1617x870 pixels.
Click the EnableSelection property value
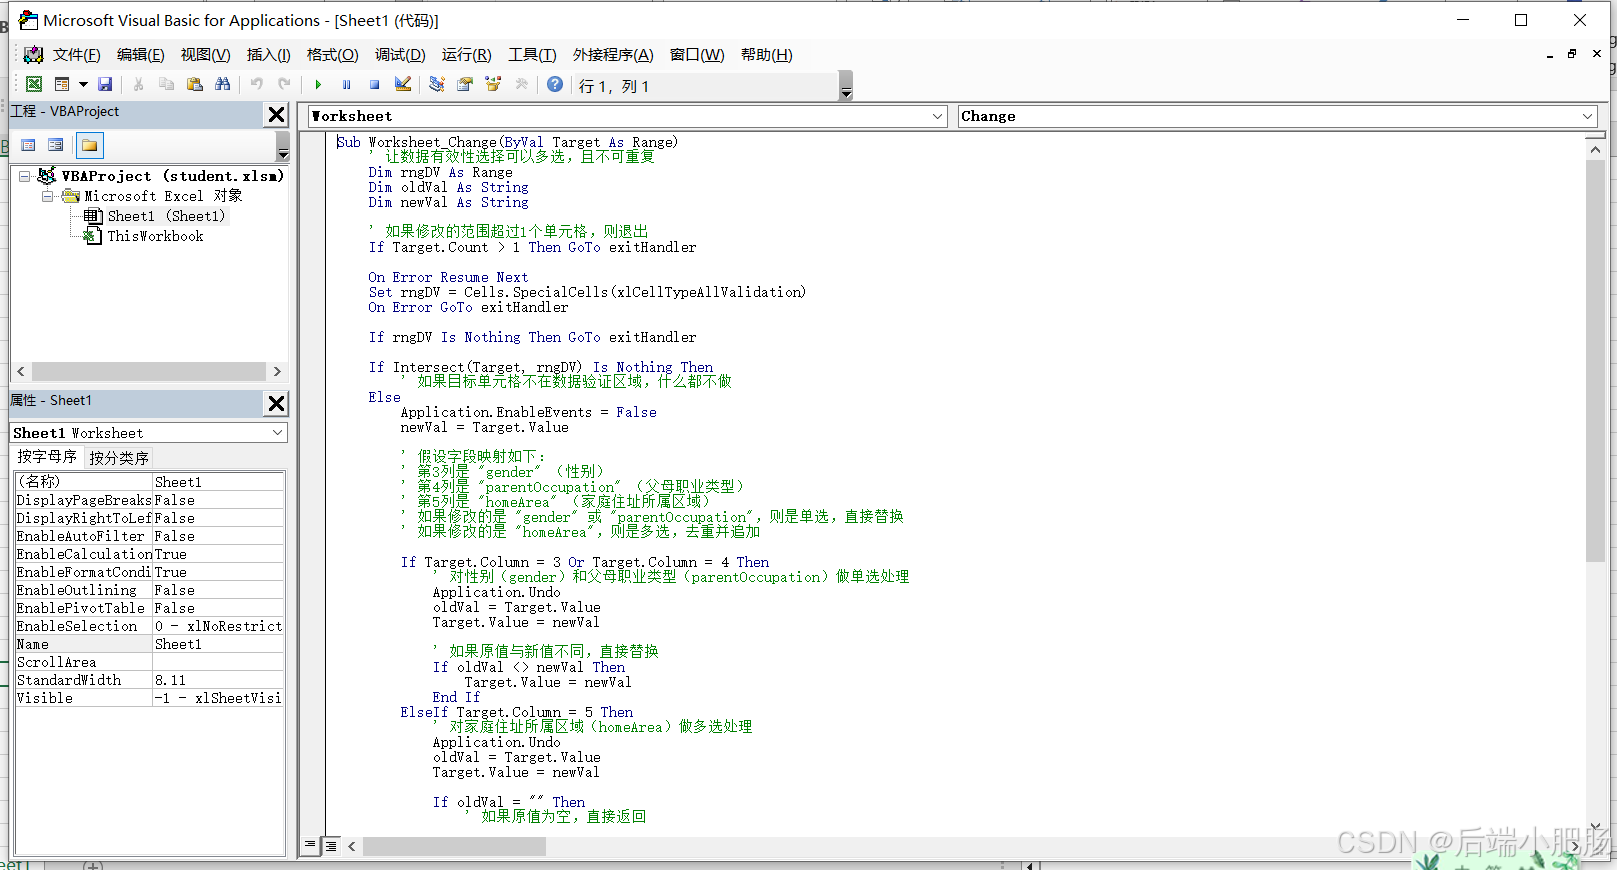(x=218, y=626)
